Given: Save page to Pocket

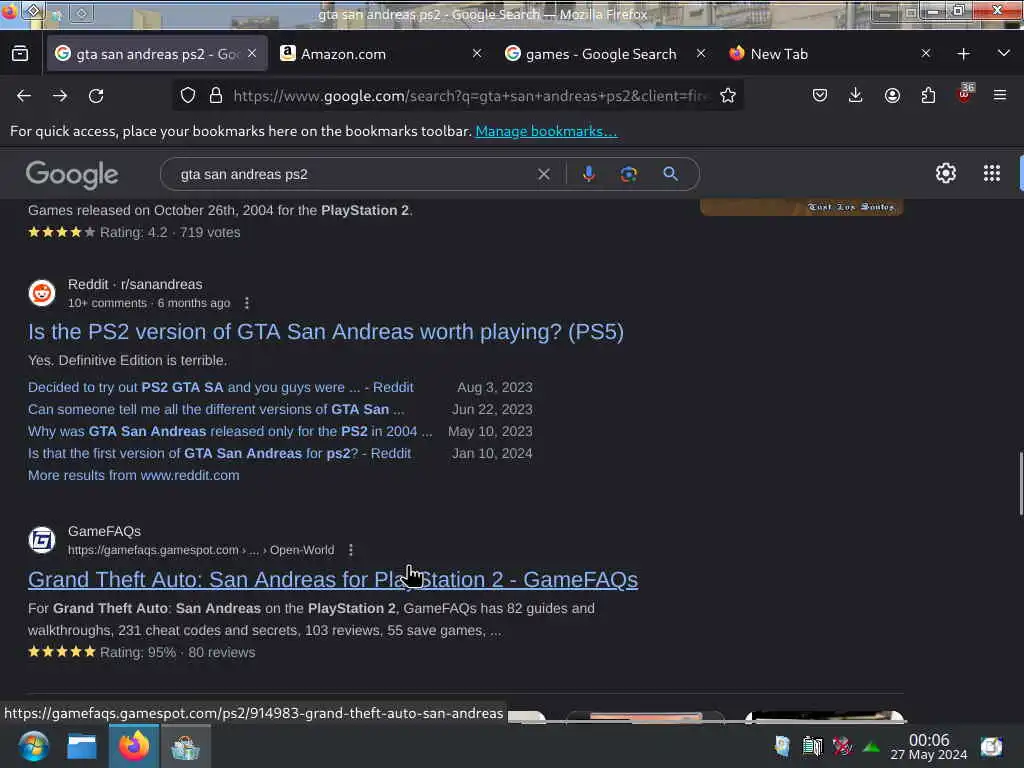Looking at the screenshot, I should click(x=820, y=95).
